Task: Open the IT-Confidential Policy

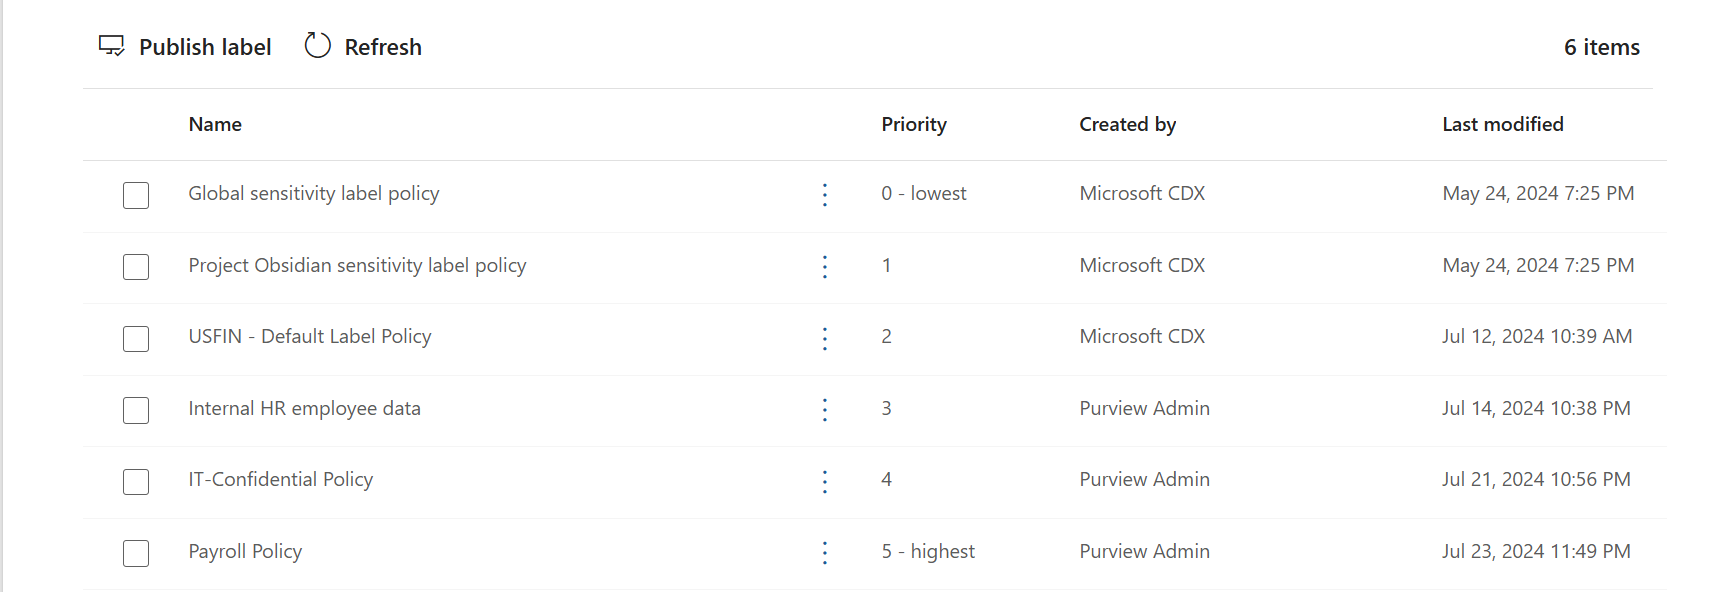Action: coord(281,479)
